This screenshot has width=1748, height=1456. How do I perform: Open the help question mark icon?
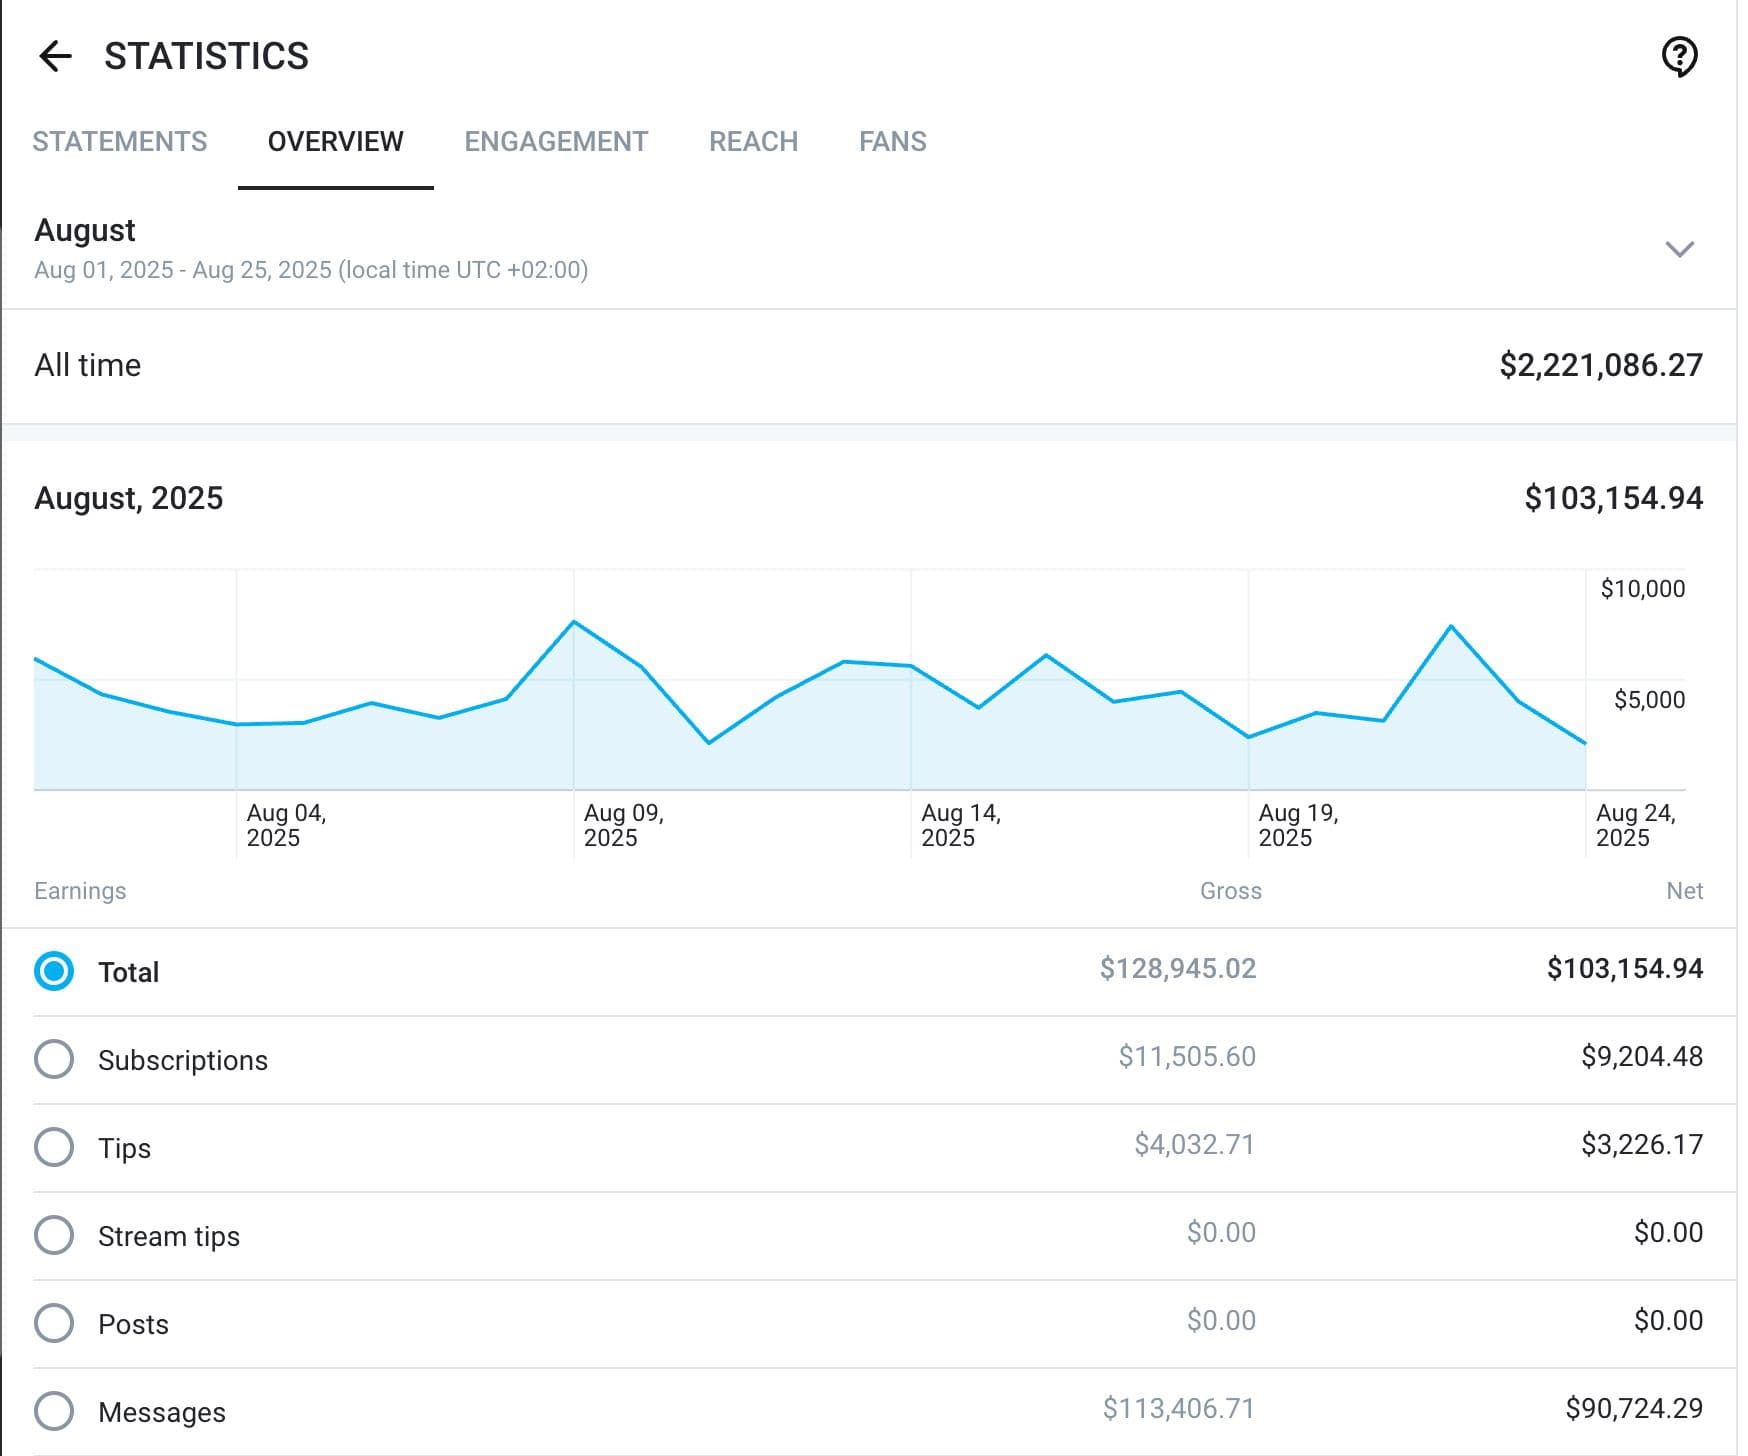click(1679, 56)
